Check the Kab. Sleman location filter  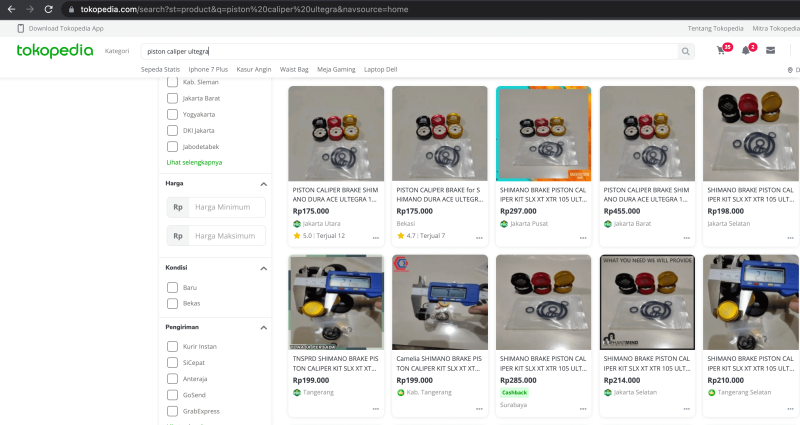point(172,82)
